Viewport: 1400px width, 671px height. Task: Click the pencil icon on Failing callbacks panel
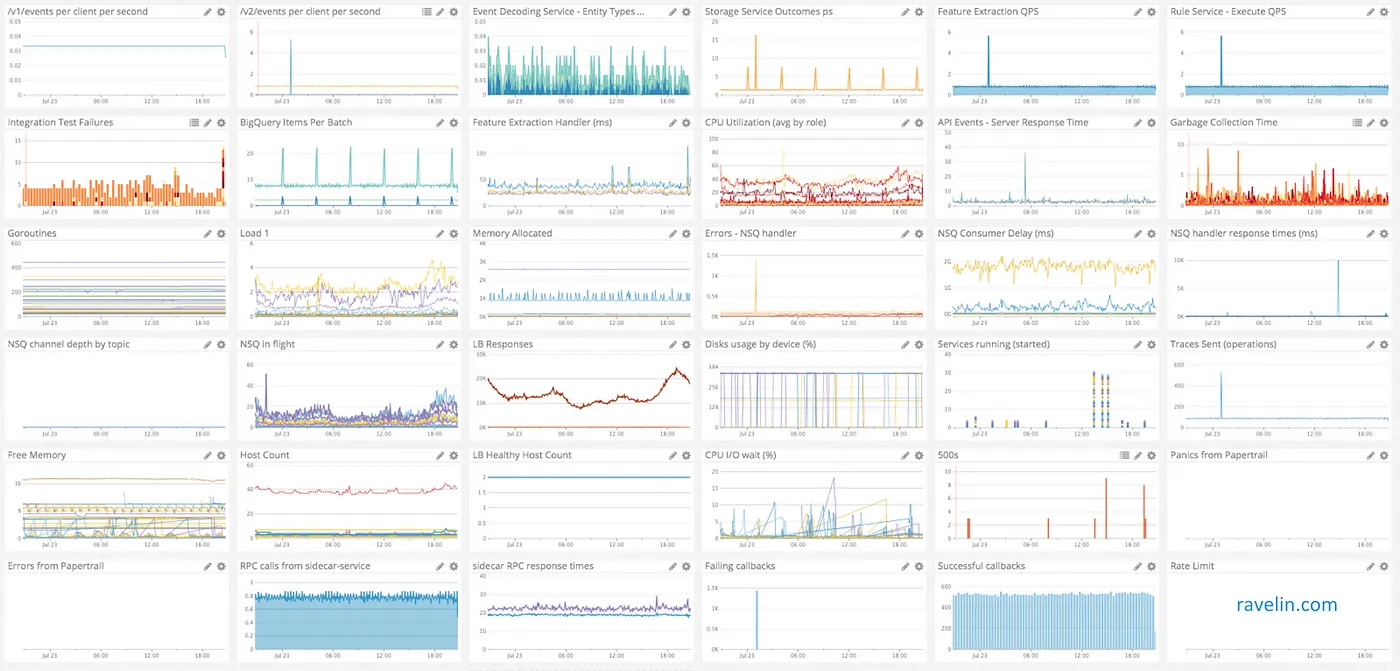905,565
